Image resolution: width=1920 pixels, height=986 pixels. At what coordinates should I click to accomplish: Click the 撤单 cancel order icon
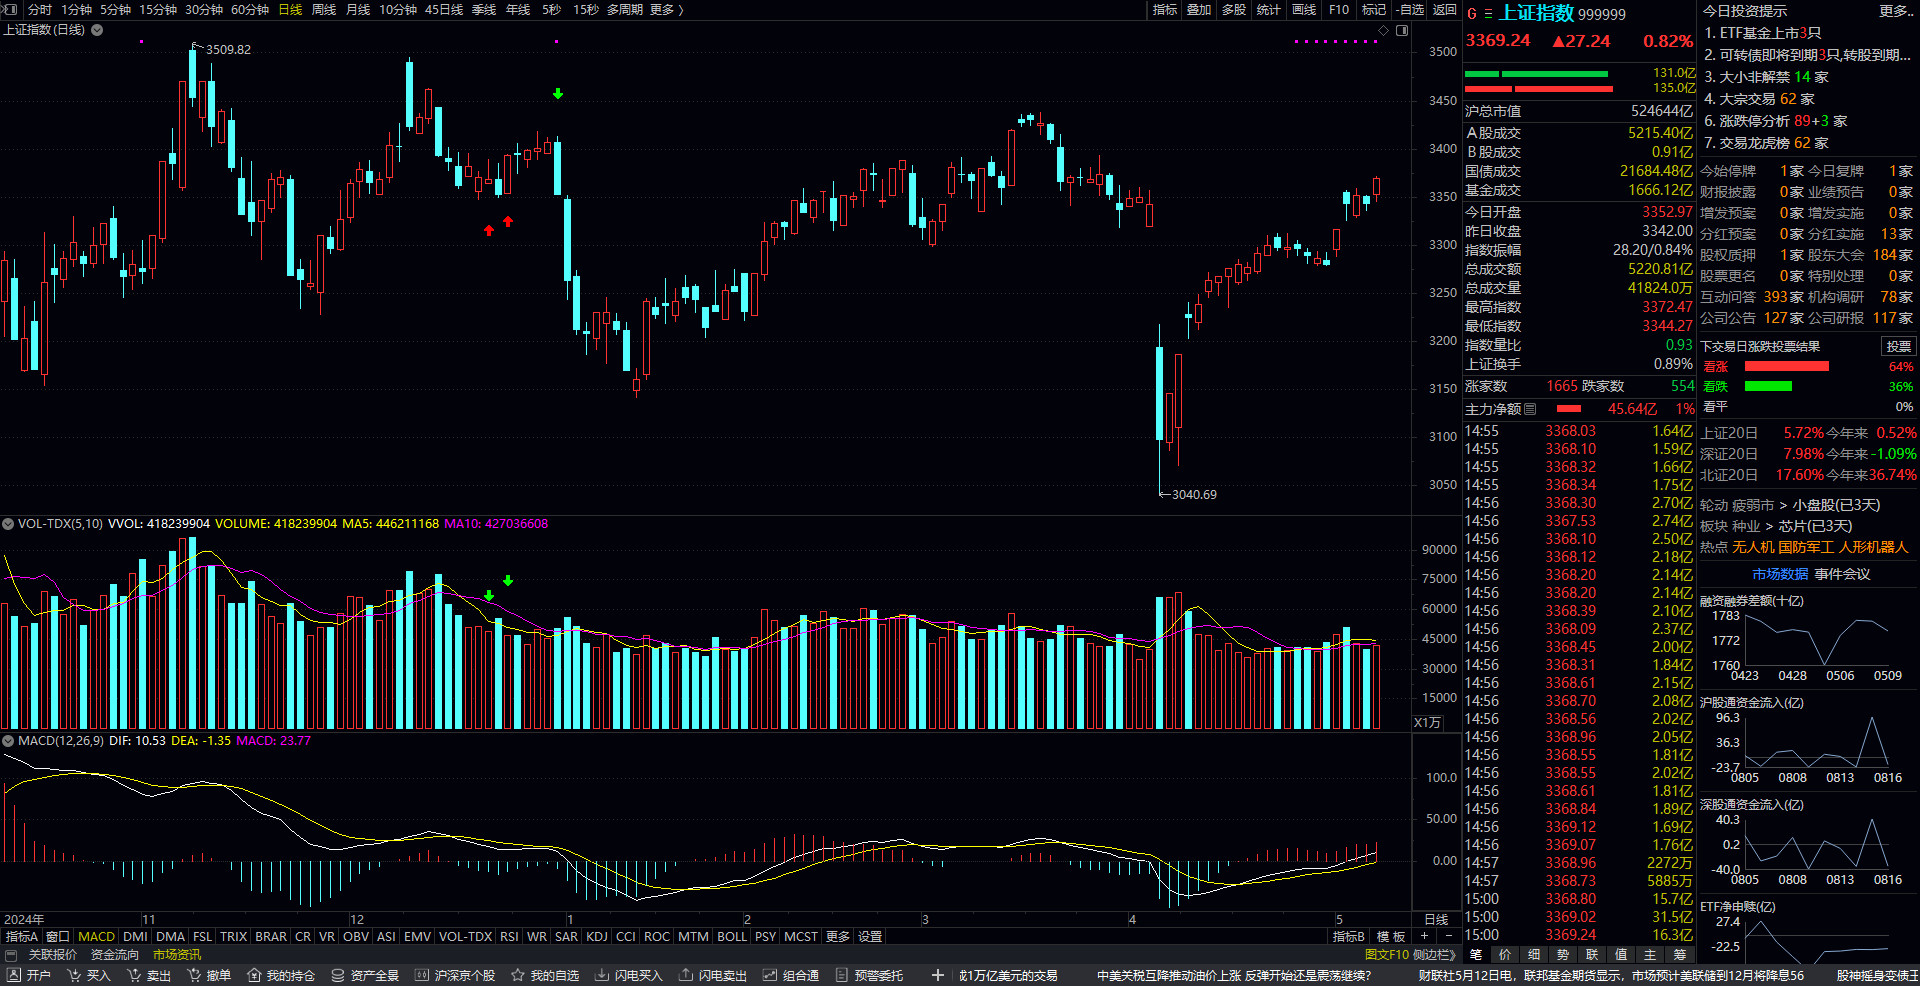[194, 975]
